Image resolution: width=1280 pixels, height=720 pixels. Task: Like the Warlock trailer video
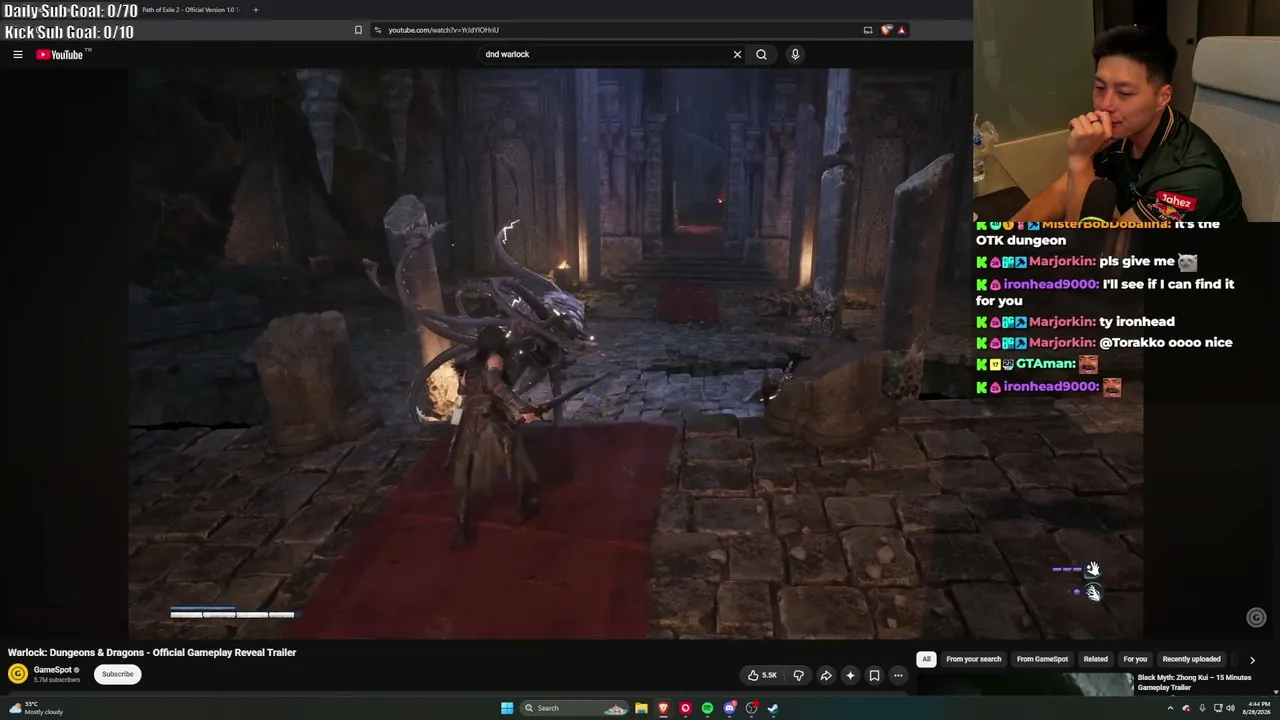coord(762,675)
